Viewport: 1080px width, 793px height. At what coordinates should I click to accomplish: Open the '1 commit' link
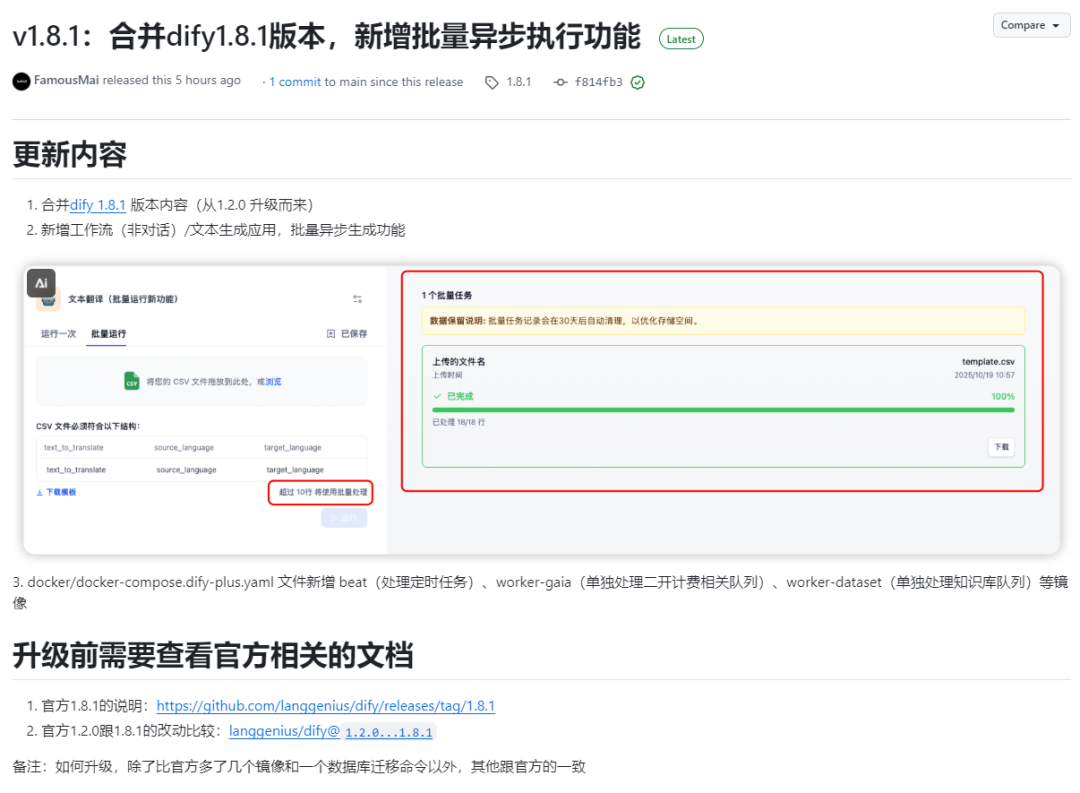click(295, 81)
